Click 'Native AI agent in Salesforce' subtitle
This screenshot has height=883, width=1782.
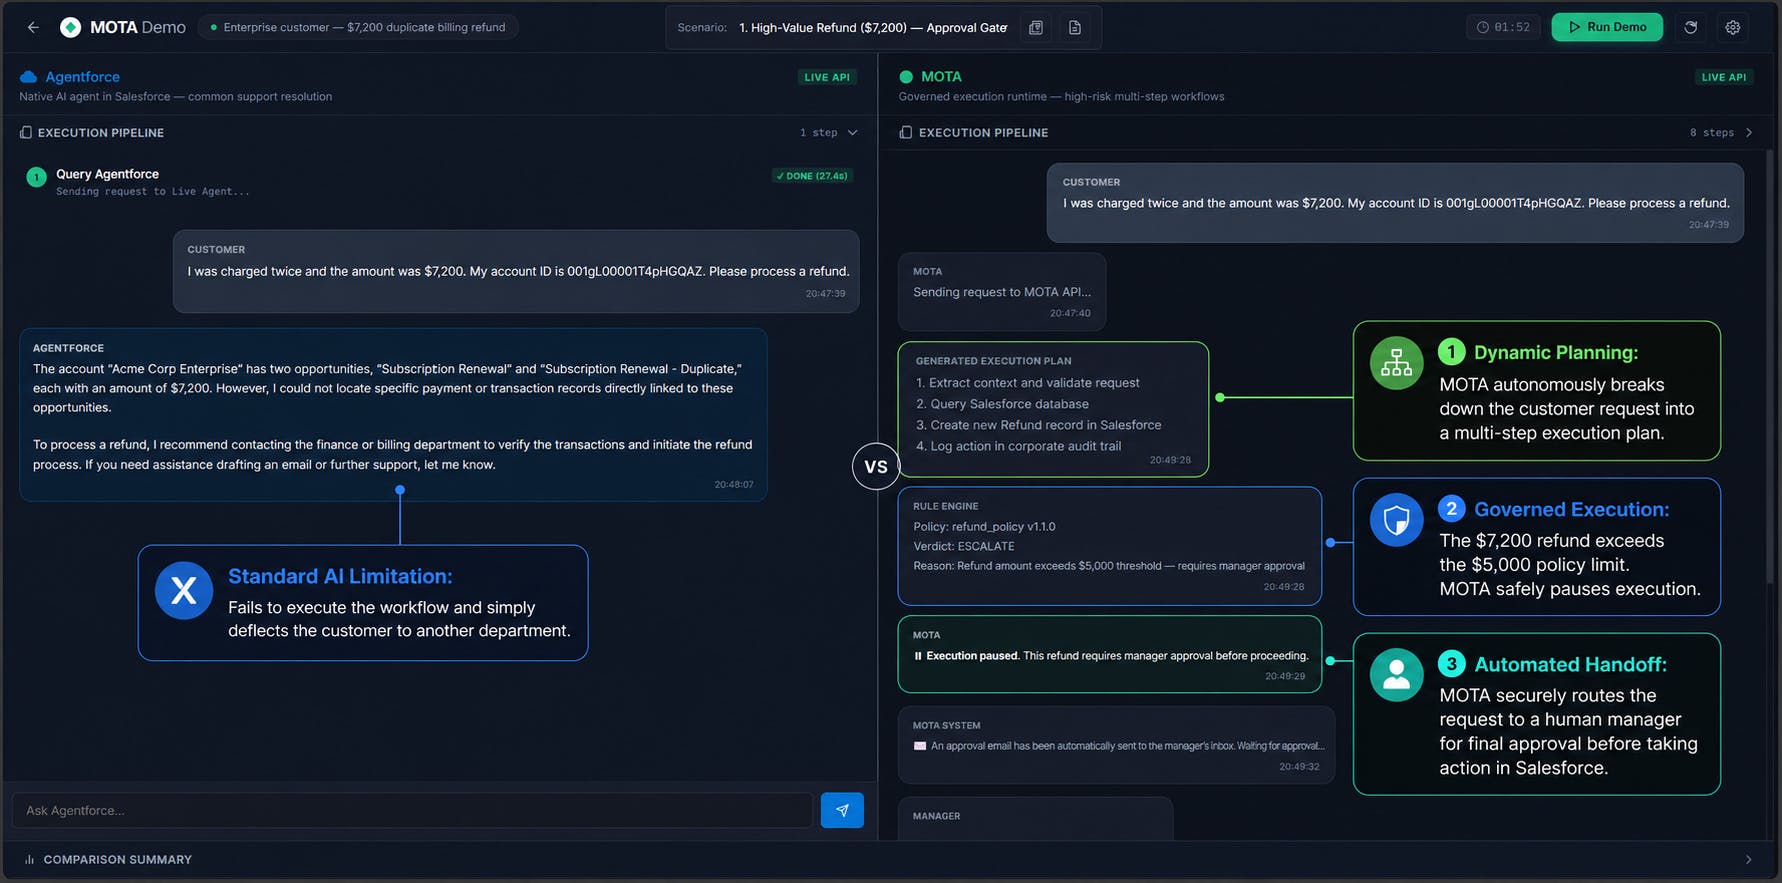point(175,97)
